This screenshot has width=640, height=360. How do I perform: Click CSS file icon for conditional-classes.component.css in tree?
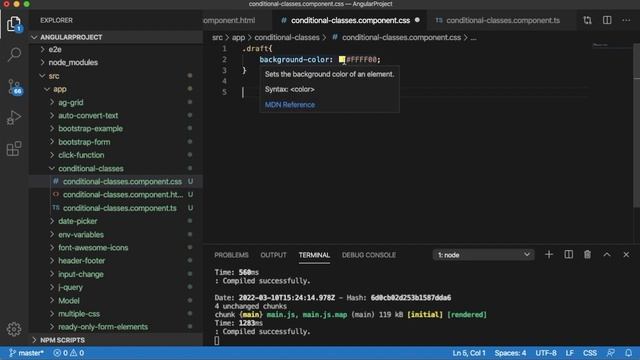[x=56, y=181]
